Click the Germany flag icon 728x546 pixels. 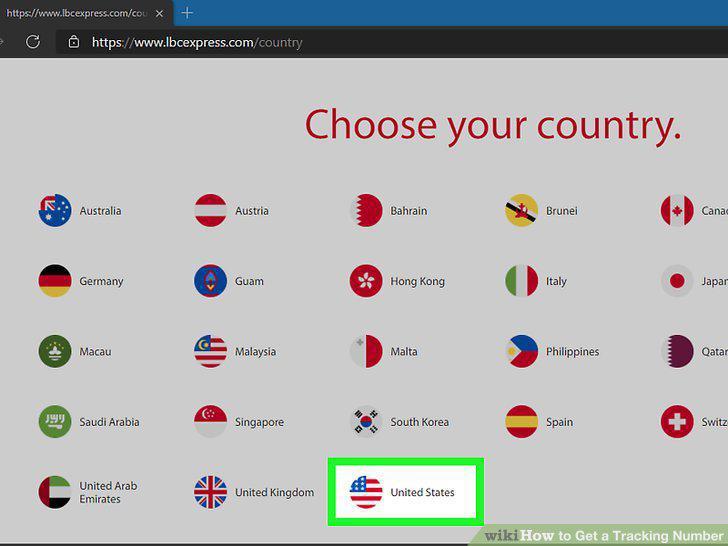tap(55, 281)
